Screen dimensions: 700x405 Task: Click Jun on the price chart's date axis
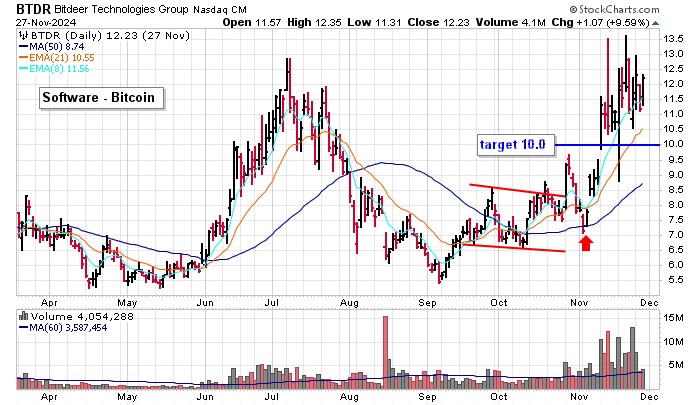(x=205, y=303)
